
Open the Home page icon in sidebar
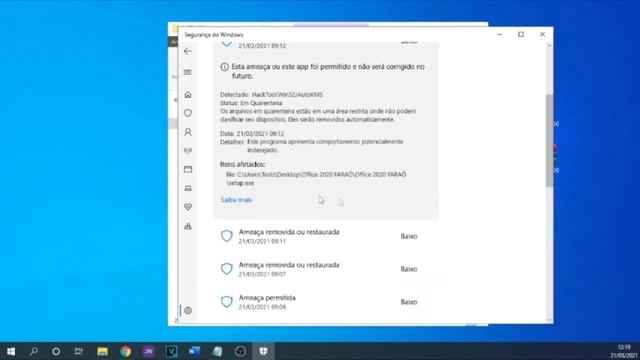pyautogui.click(x=188, y=95)
